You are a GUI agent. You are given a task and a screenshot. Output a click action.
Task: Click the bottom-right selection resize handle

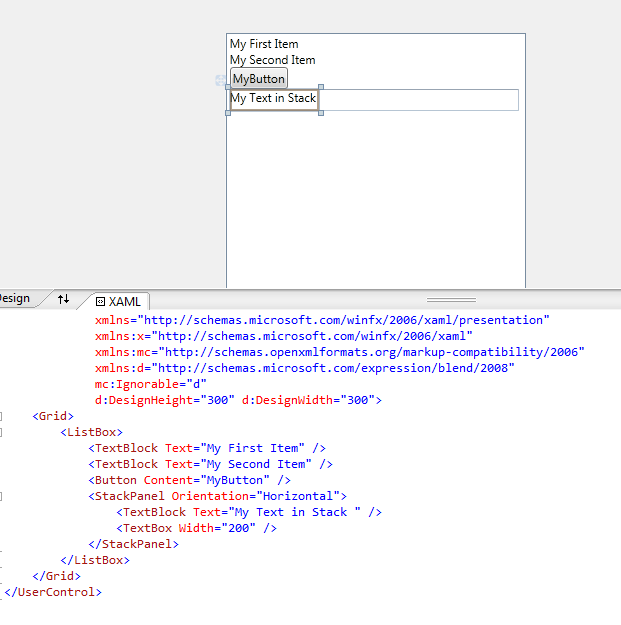tap(321, 113)
